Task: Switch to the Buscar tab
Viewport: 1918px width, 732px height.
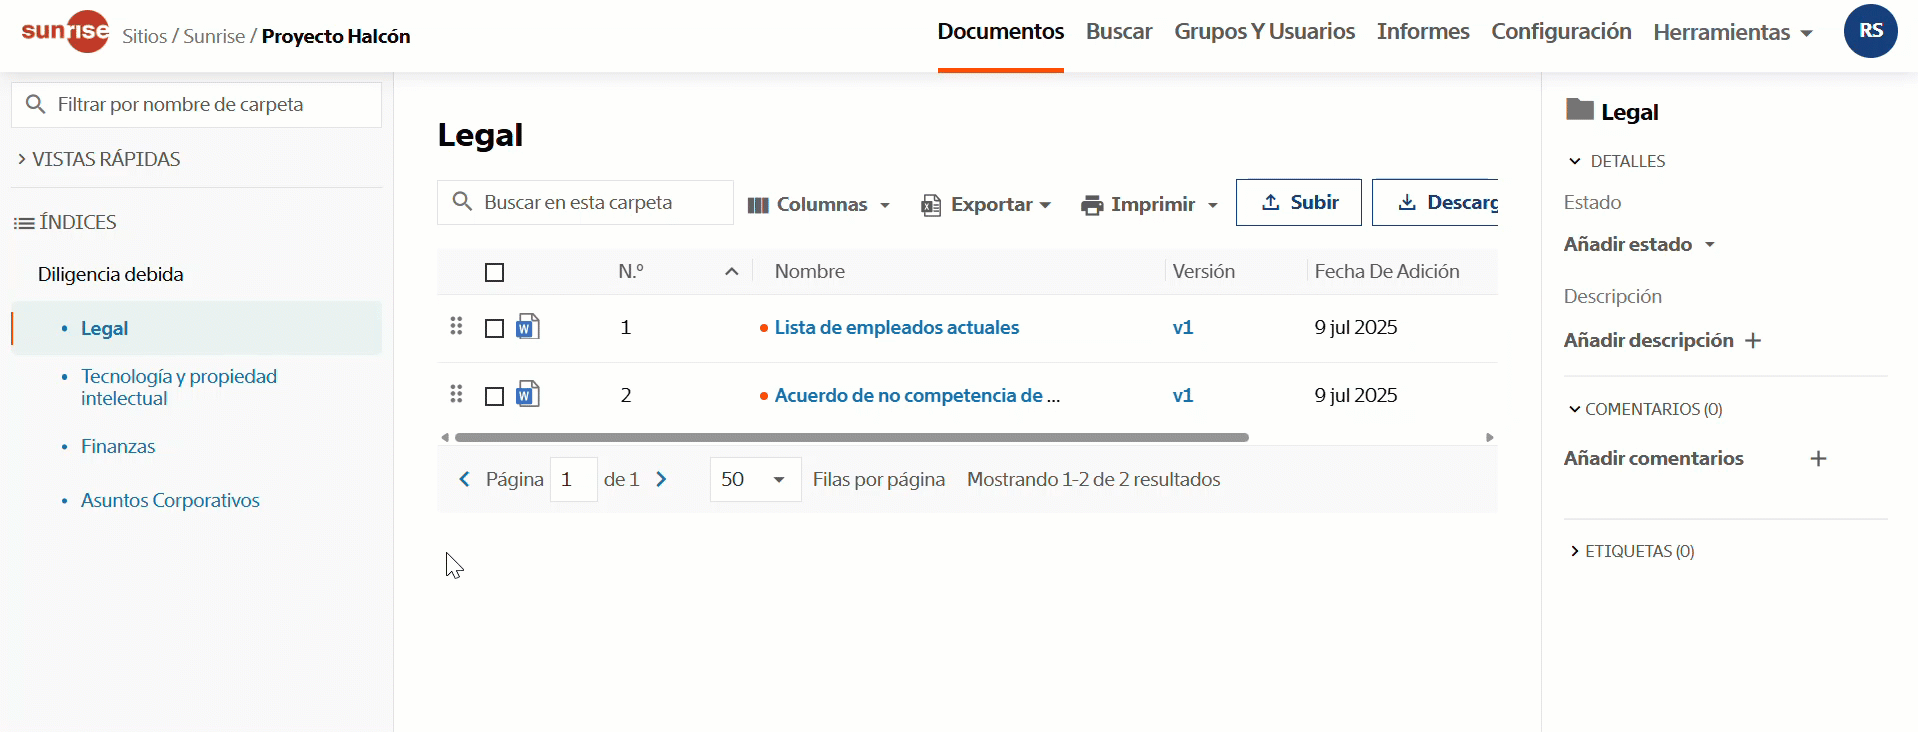Action: click(x=1119, y=31)
